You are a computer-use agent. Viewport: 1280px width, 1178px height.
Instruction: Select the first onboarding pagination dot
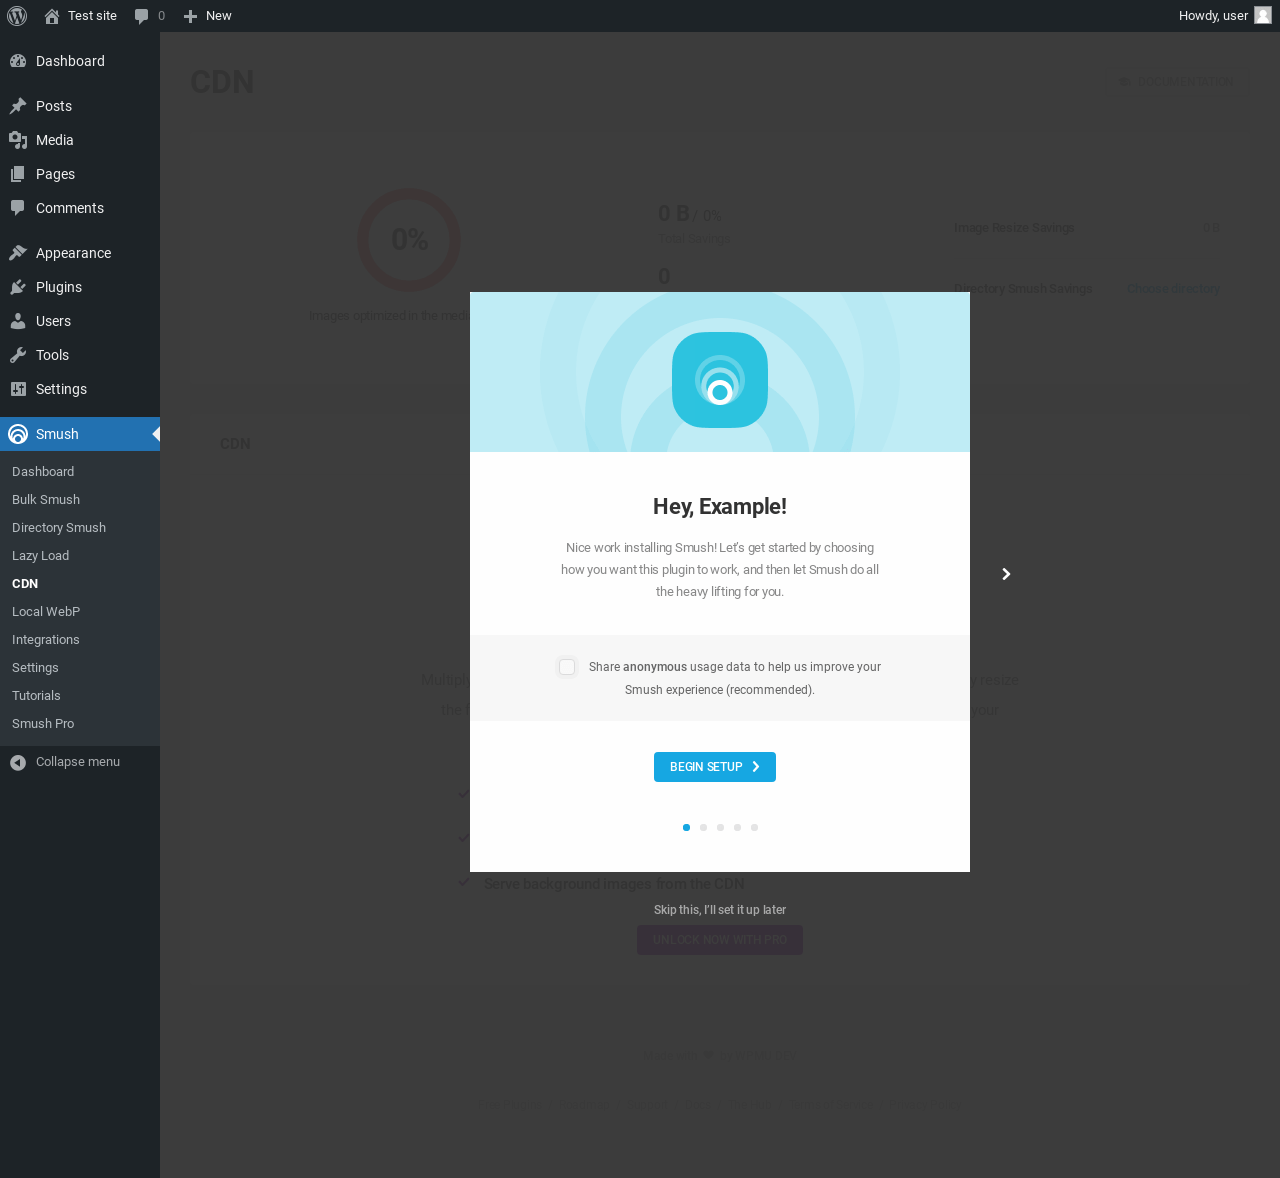coord(686,827)
